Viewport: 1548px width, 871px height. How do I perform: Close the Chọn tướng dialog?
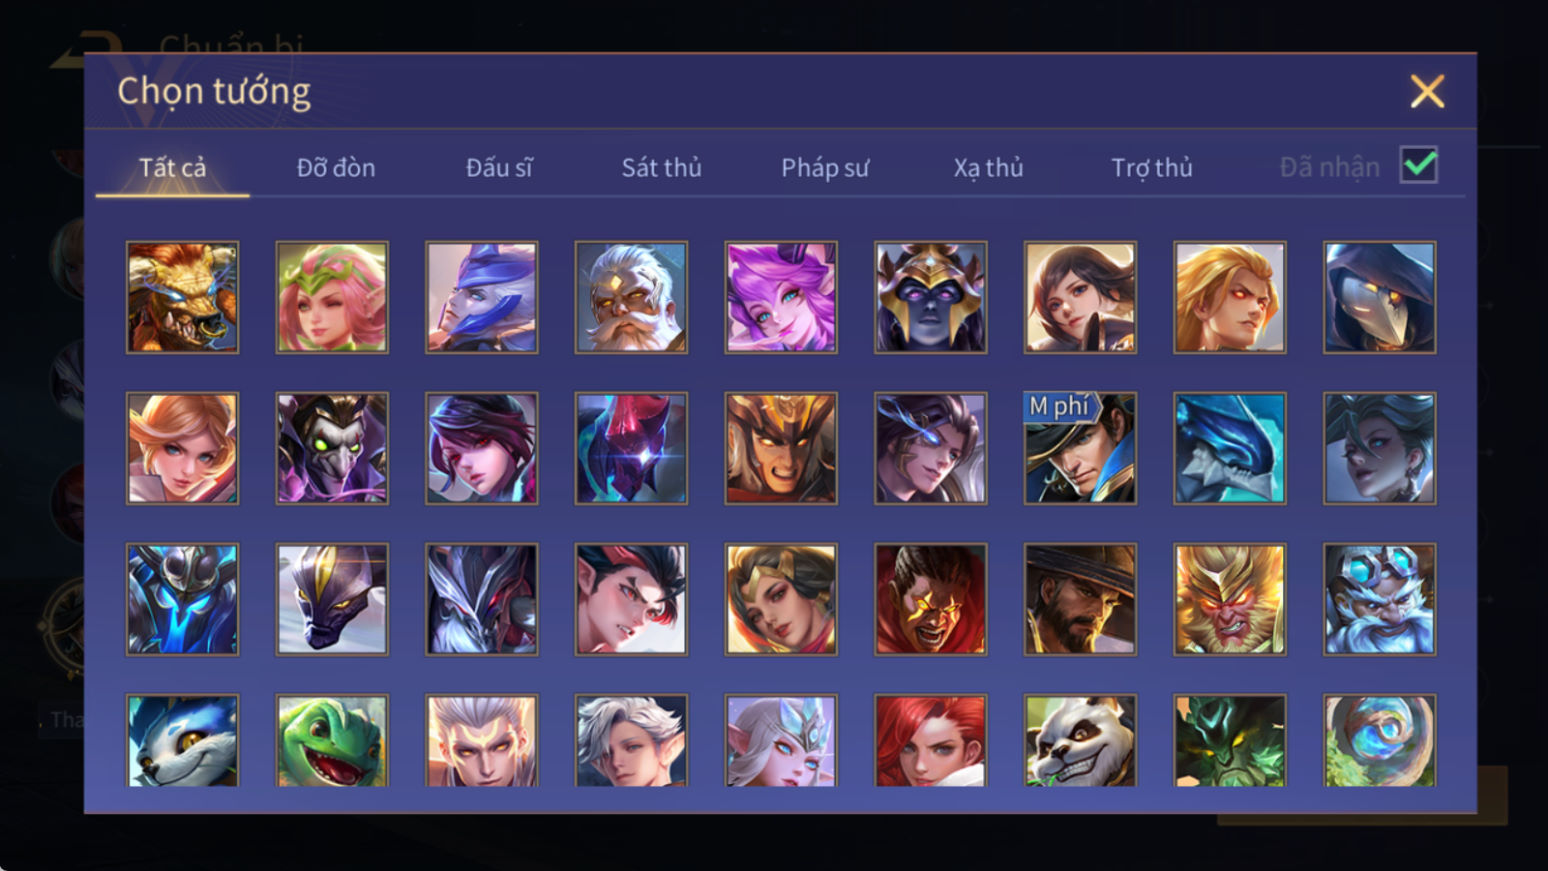1427,91
